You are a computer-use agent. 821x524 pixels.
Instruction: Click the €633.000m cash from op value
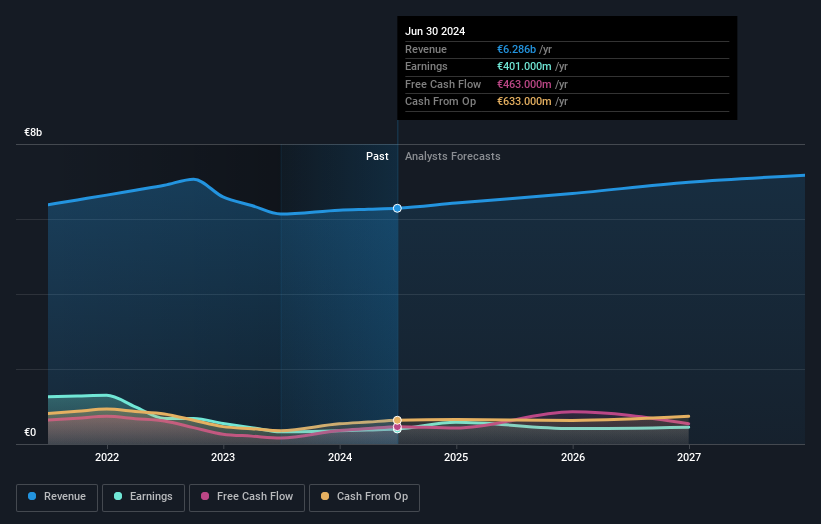pos(524,102)
